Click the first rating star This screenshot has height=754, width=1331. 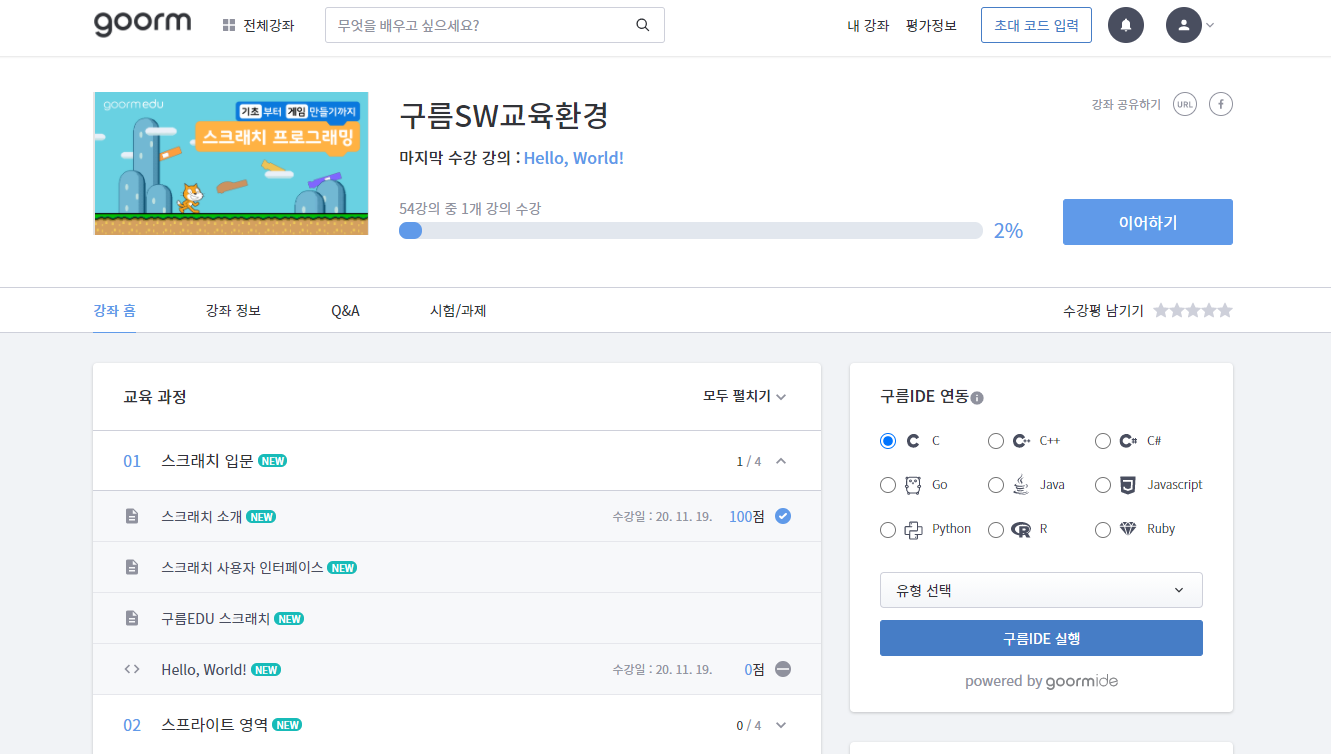pos(1161,311)
